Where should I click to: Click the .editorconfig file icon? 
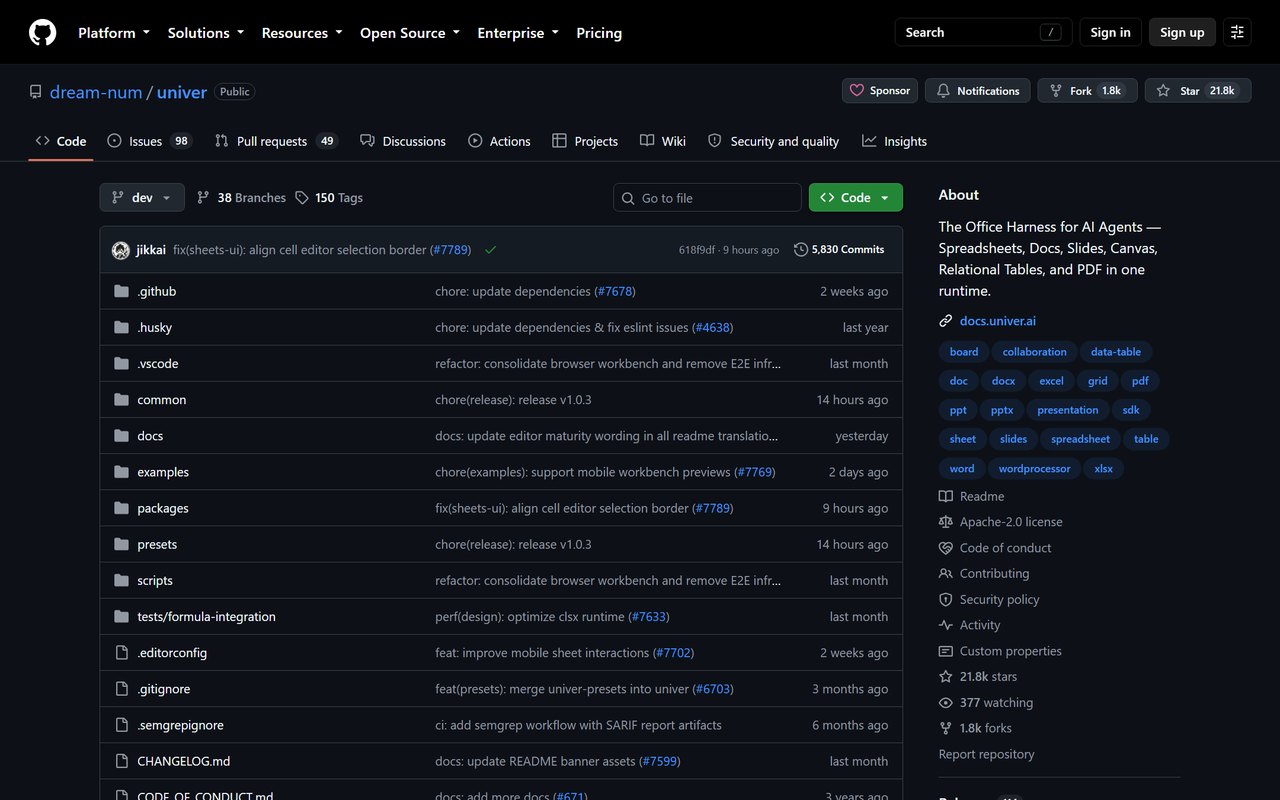(122, 653)
